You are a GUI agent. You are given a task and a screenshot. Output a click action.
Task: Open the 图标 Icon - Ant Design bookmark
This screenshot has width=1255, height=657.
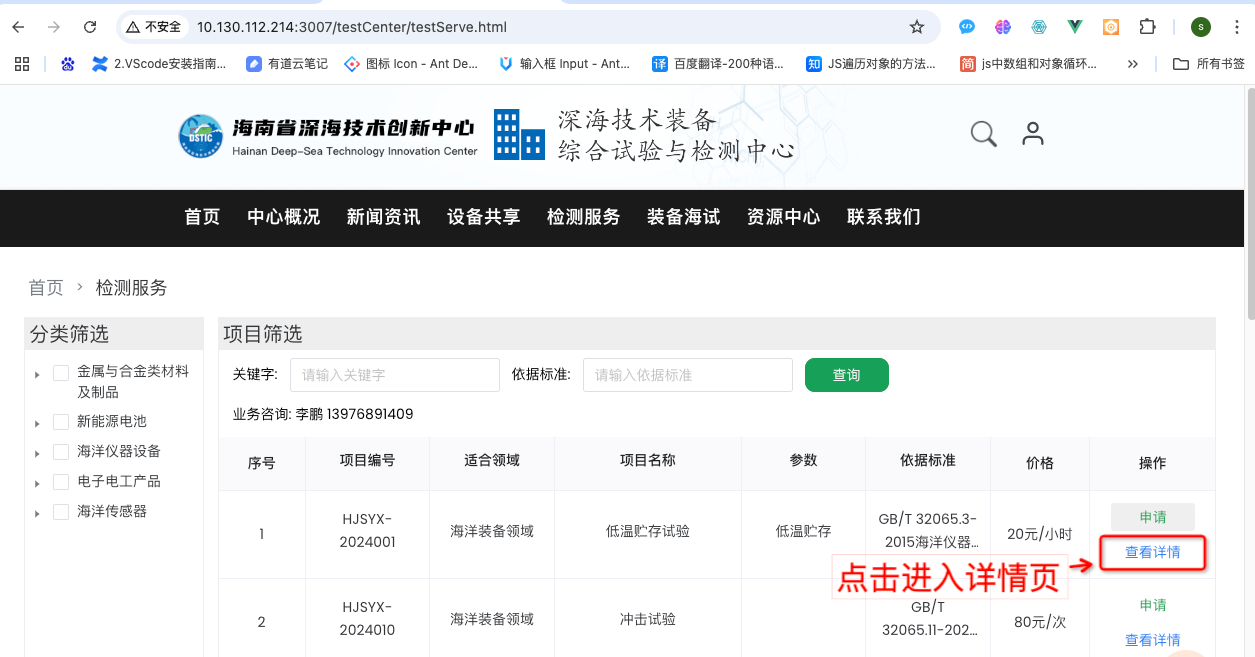pyautogui.click(x=411, y=64)
